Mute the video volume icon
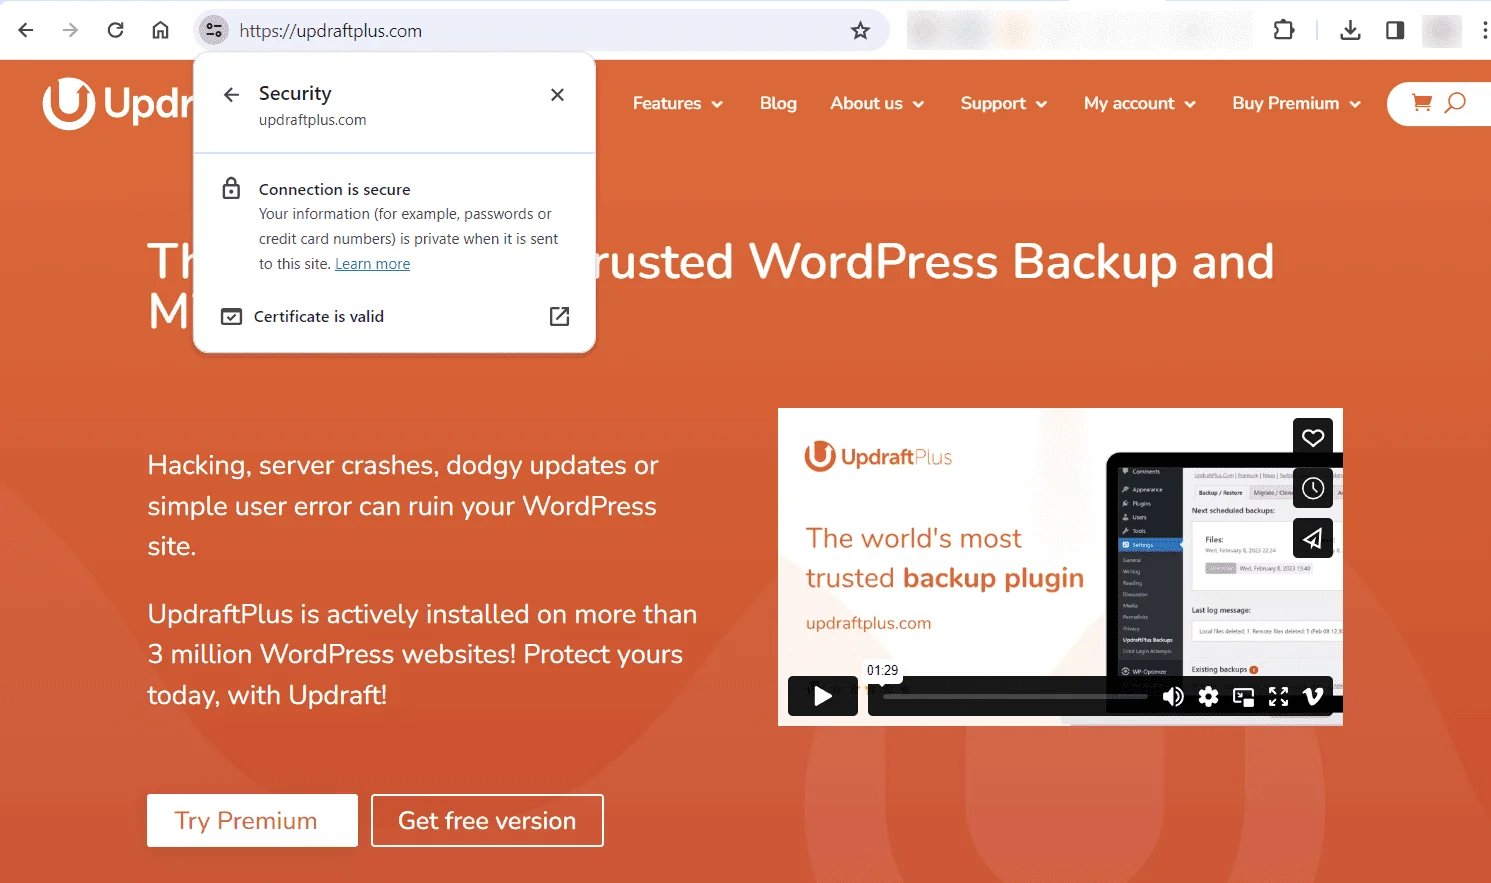Screen dimensions: 1491x883 click(1173, 696)
